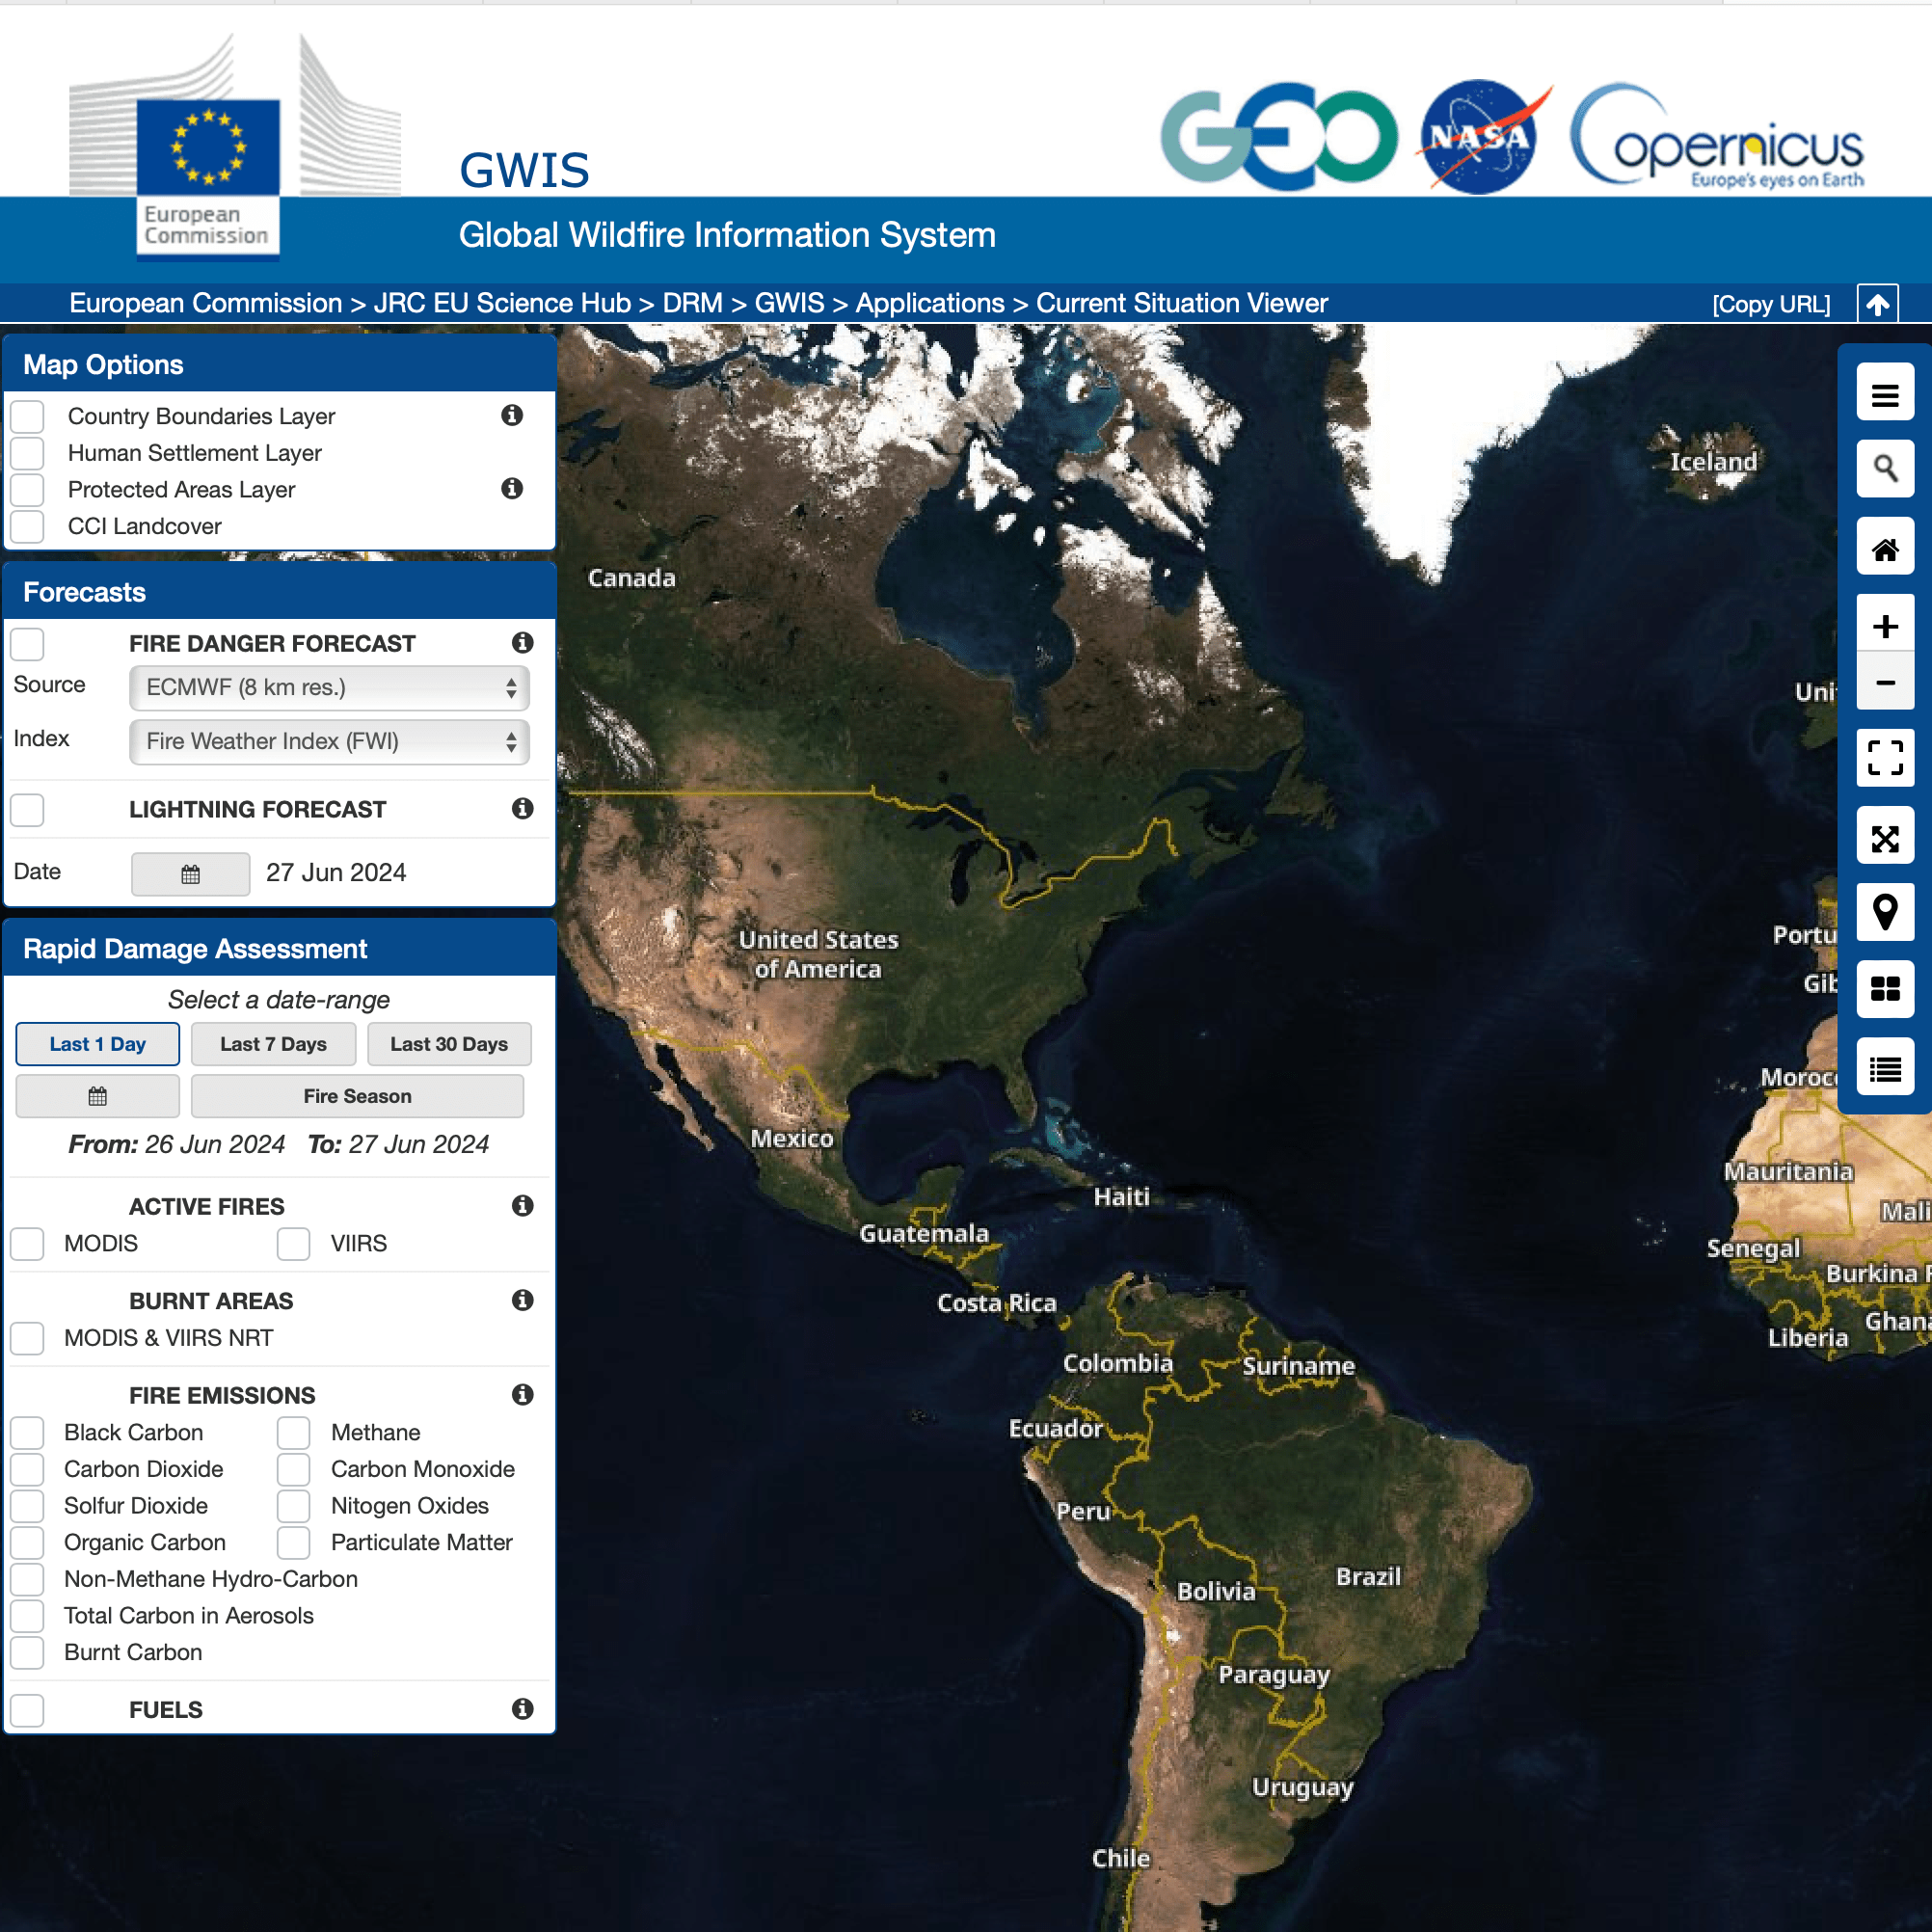Click the Copy URL link

point(1770,304)
